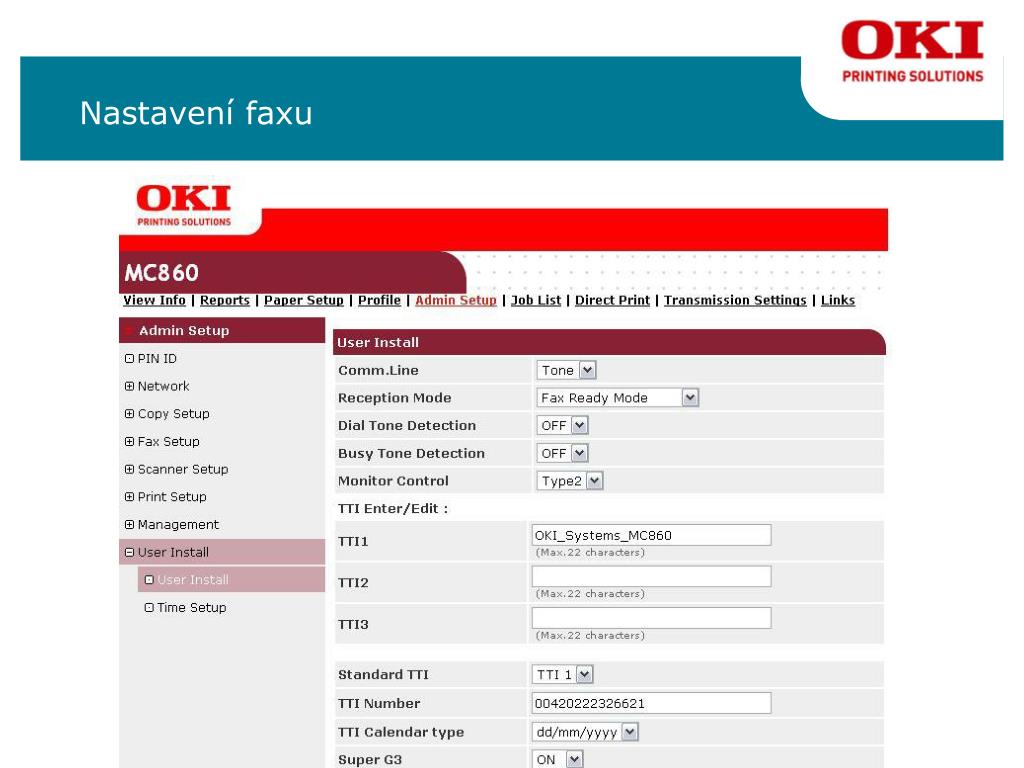Image resolution: width=1024 pixels, height=768 pixels.
Task: Open the Reception Mode dropdown
Action: 617,398
